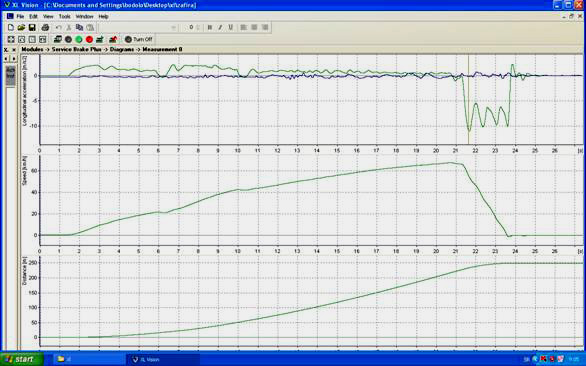Click the left arrow in side panel

point(6,59)
